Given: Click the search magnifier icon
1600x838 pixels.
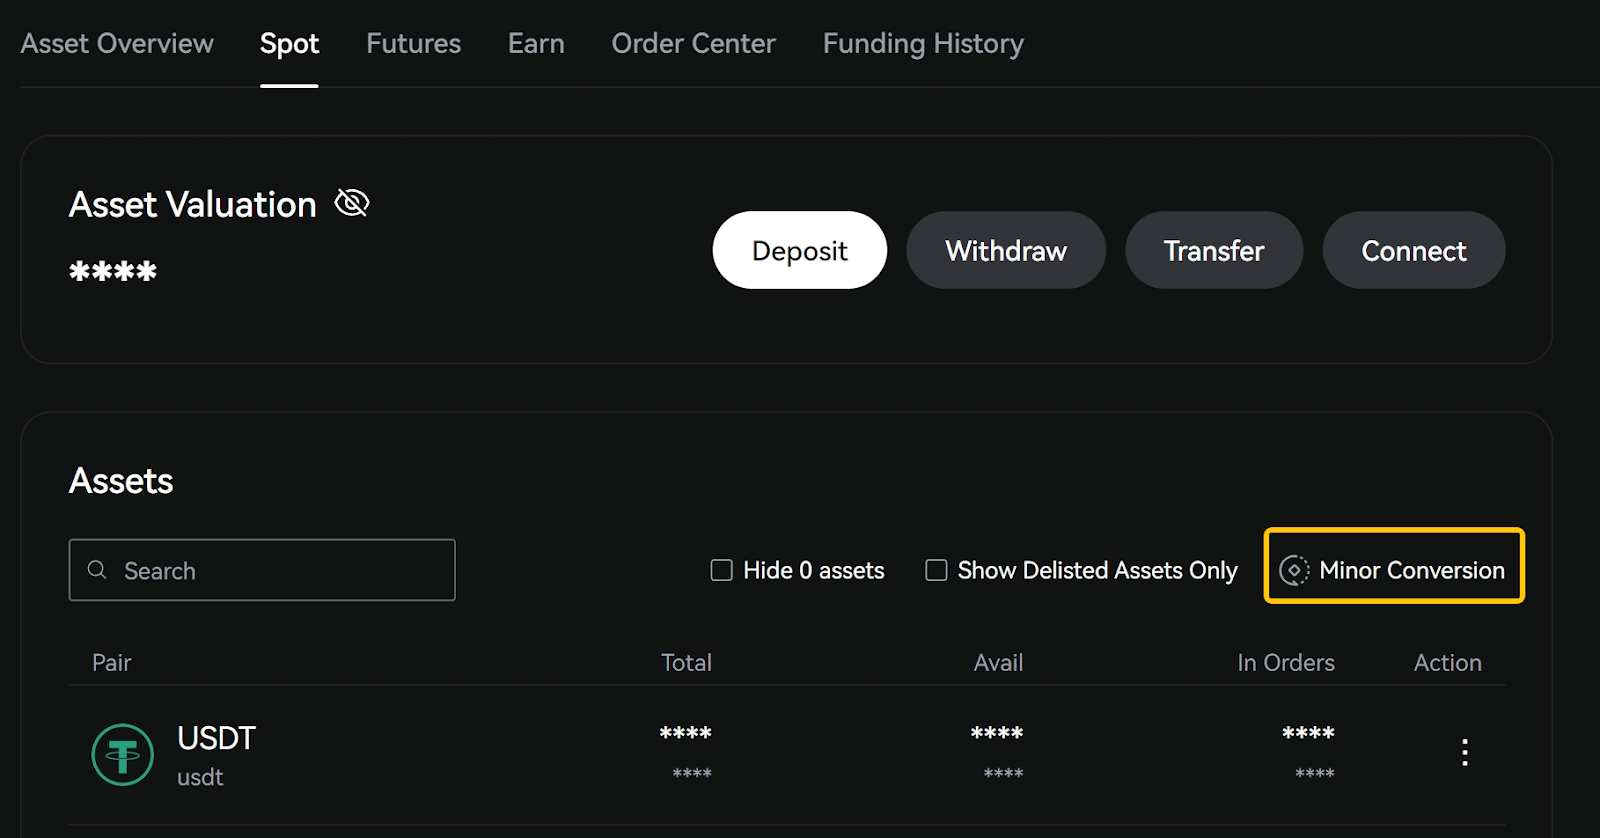Looking at the screenshot, I should 97,570.
